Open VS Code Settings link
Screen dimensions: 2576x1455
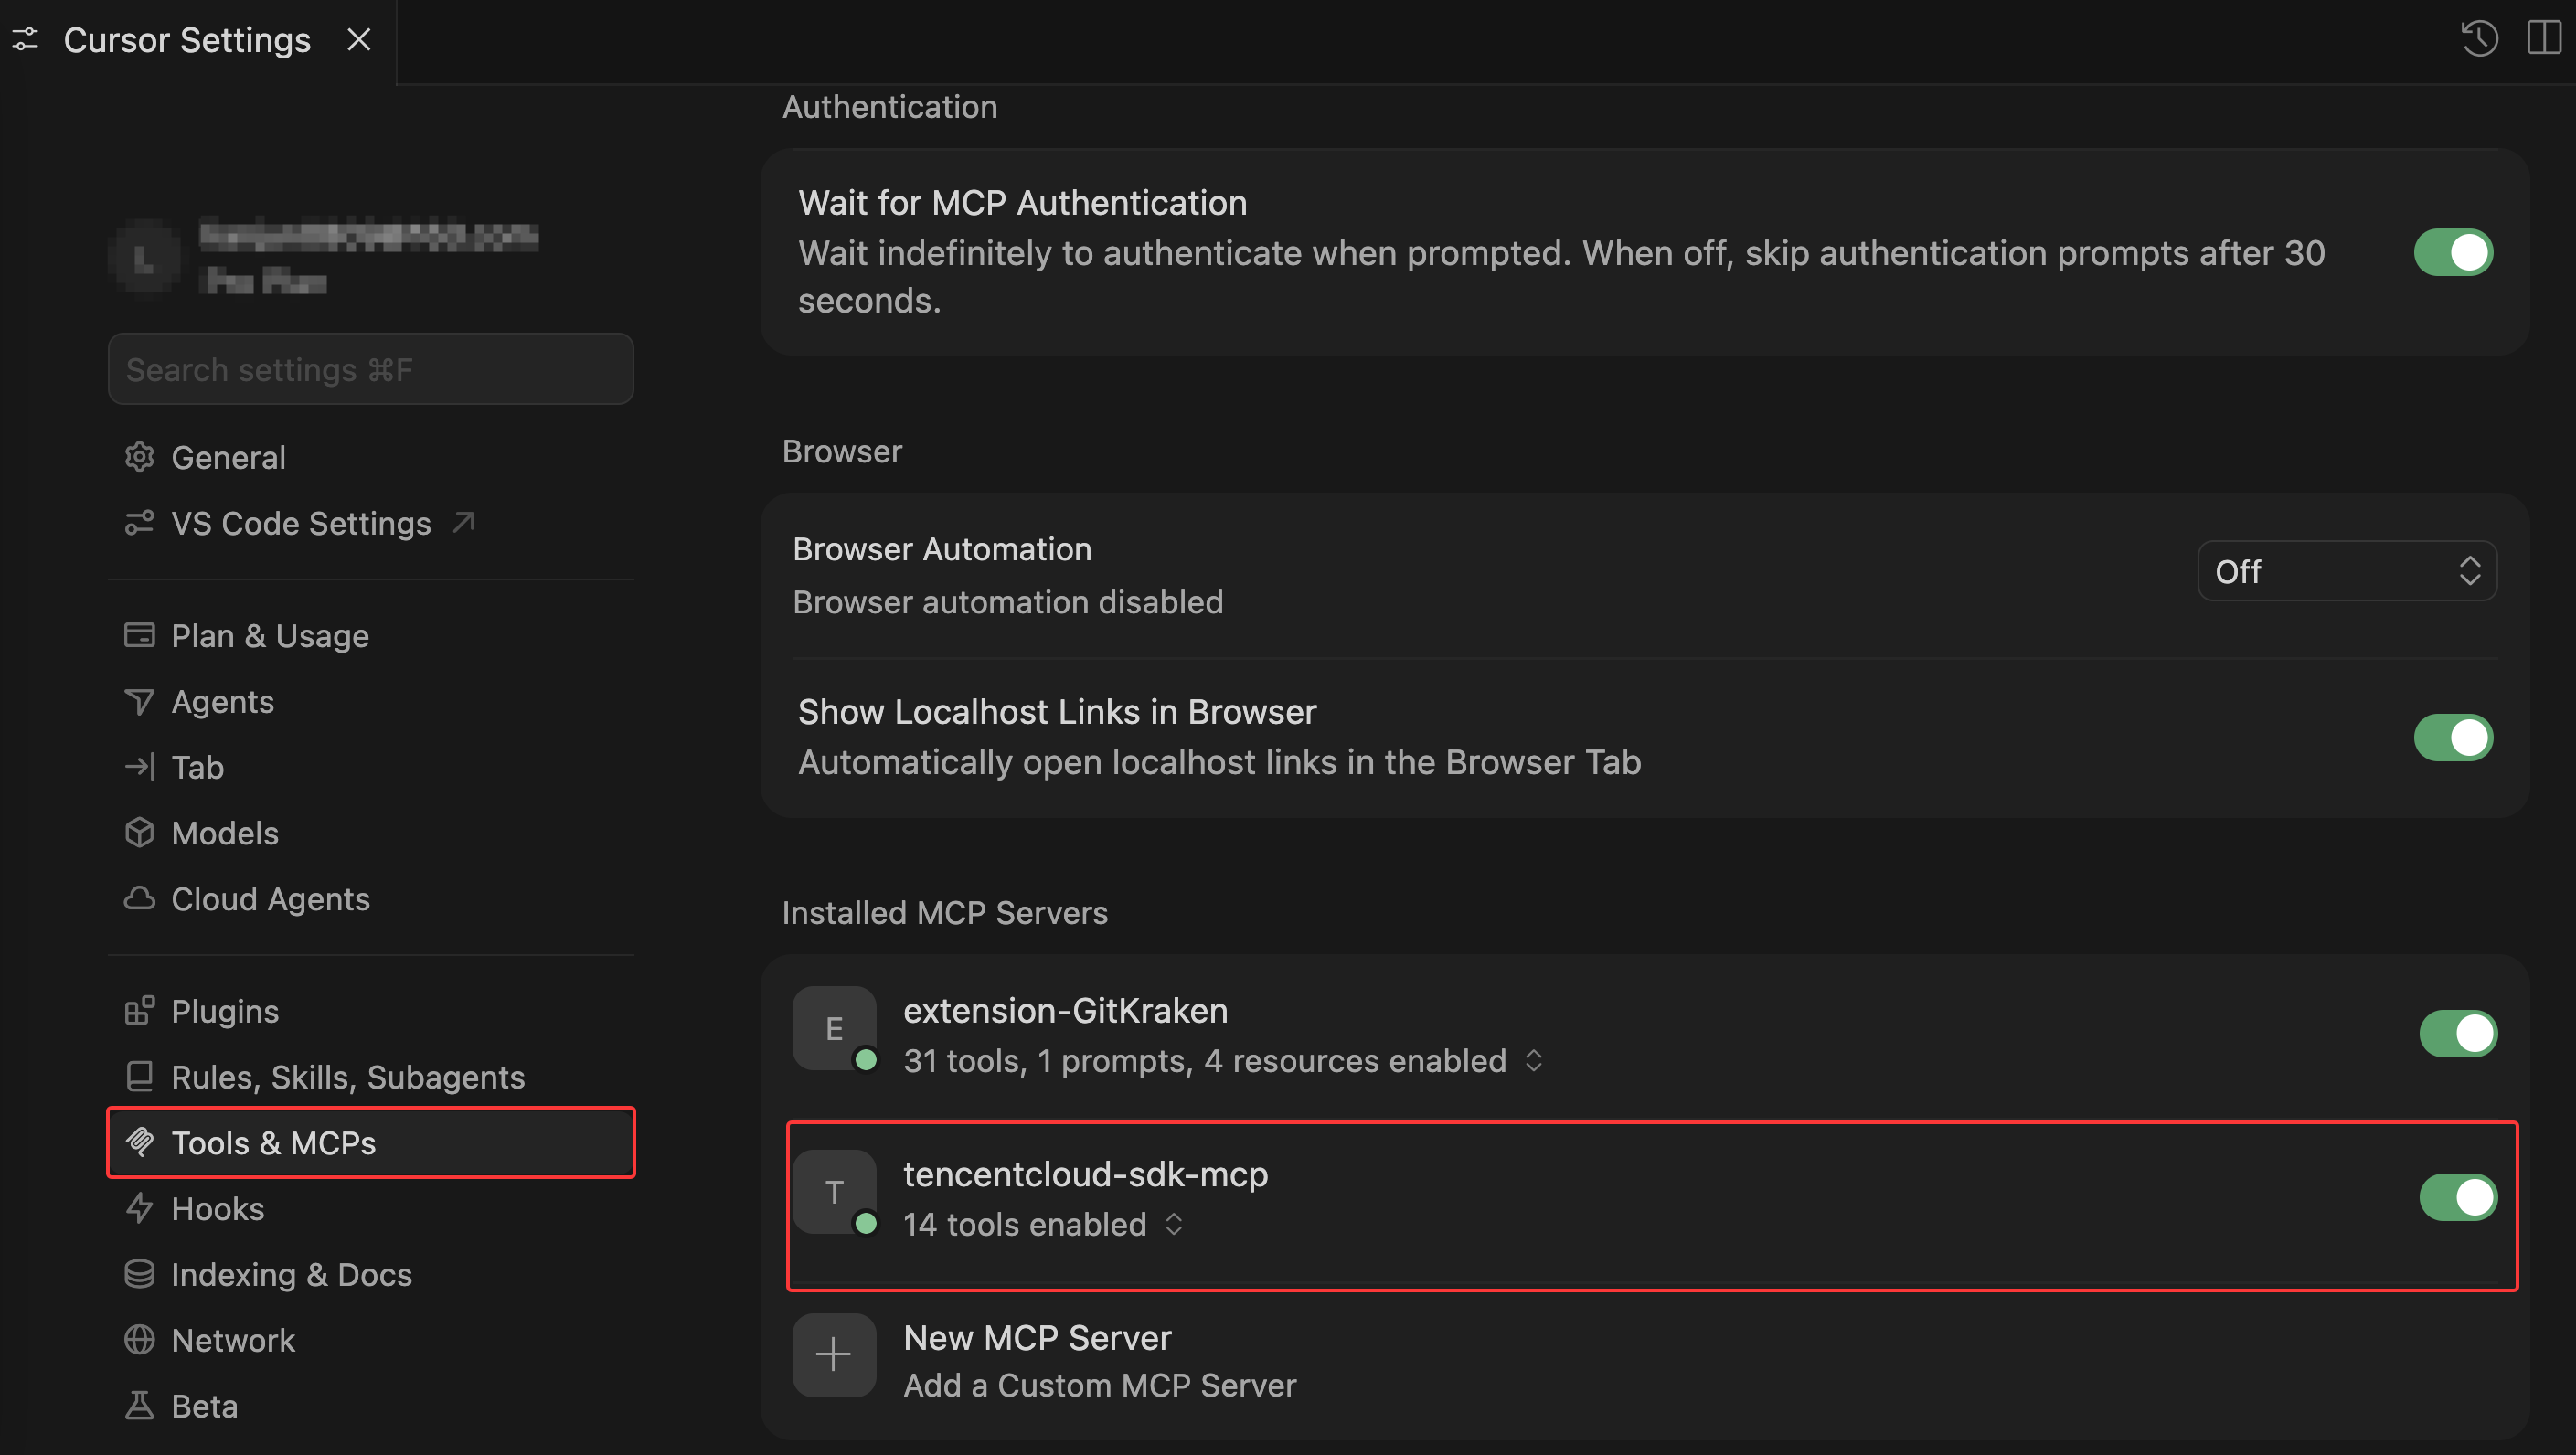[x=370, y=523]
